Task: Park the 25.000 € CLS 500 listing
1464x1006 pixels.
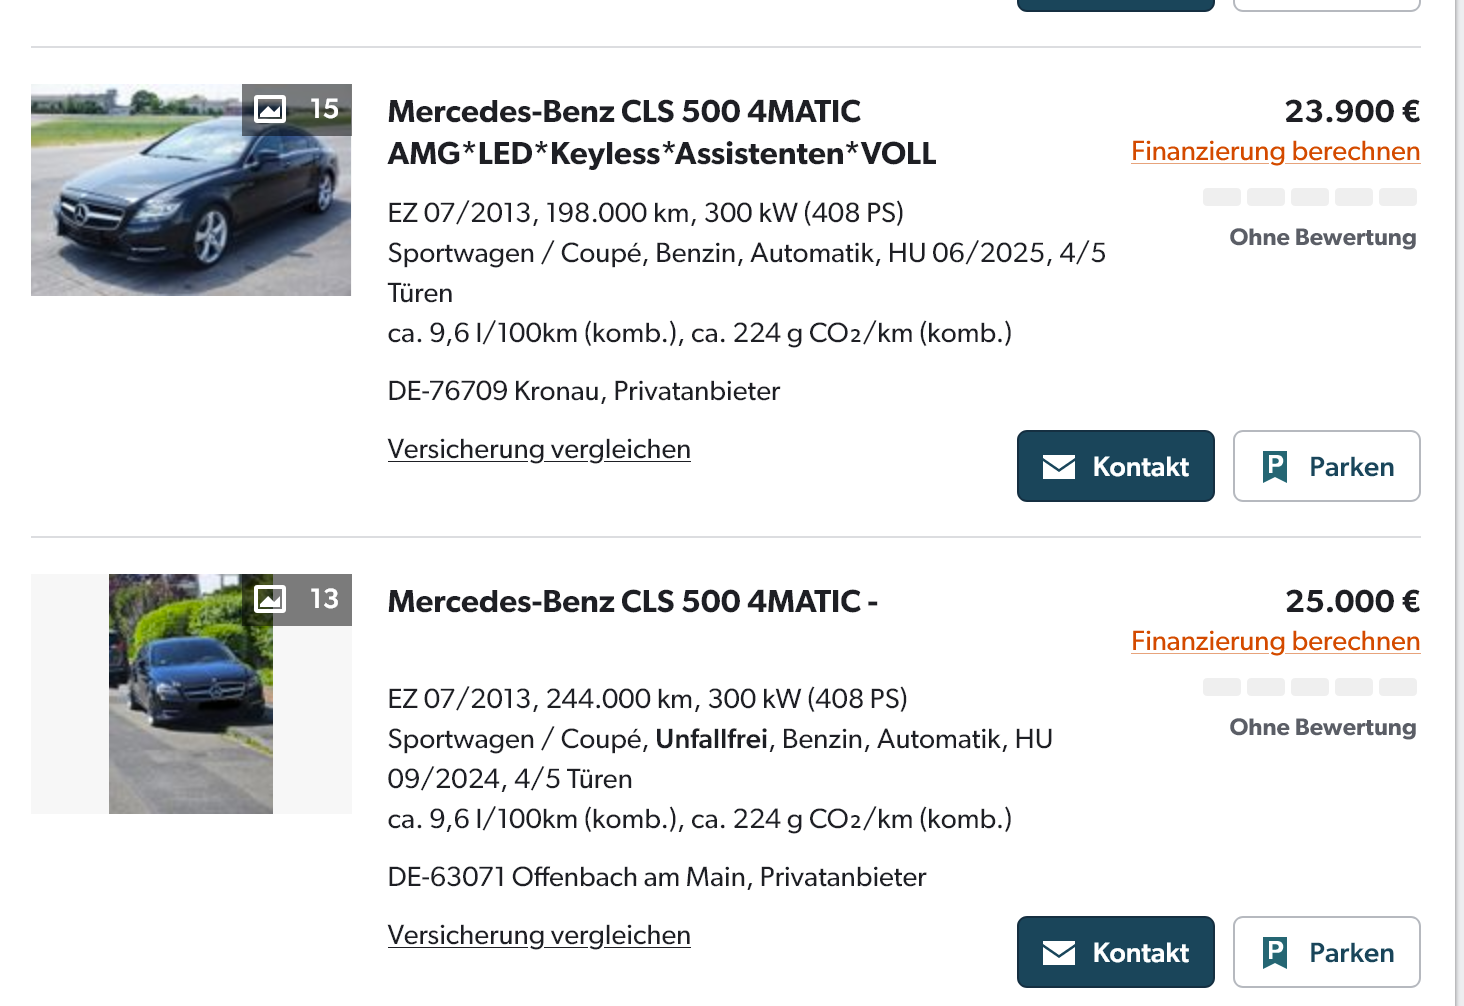Action: pyautogui.click(x=1326, y=953)
